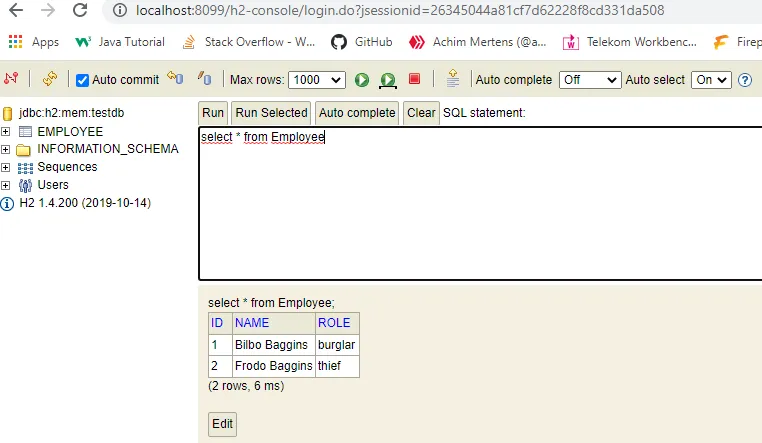
Task: Select the EMPLOYEE table in tree
Action: 70,132
